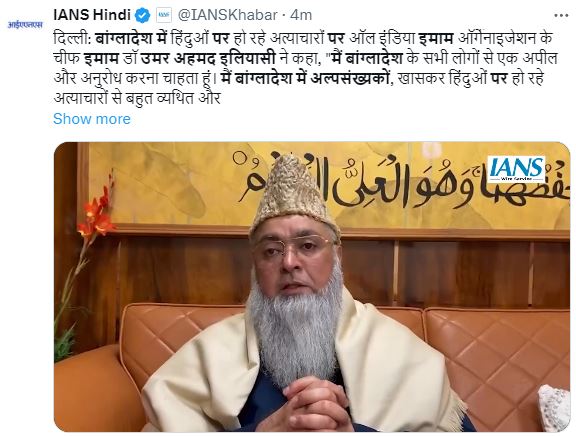Screen dimensions: 576x437
Task: Click the orange flower at video's left edge
Action: (97, 212)
